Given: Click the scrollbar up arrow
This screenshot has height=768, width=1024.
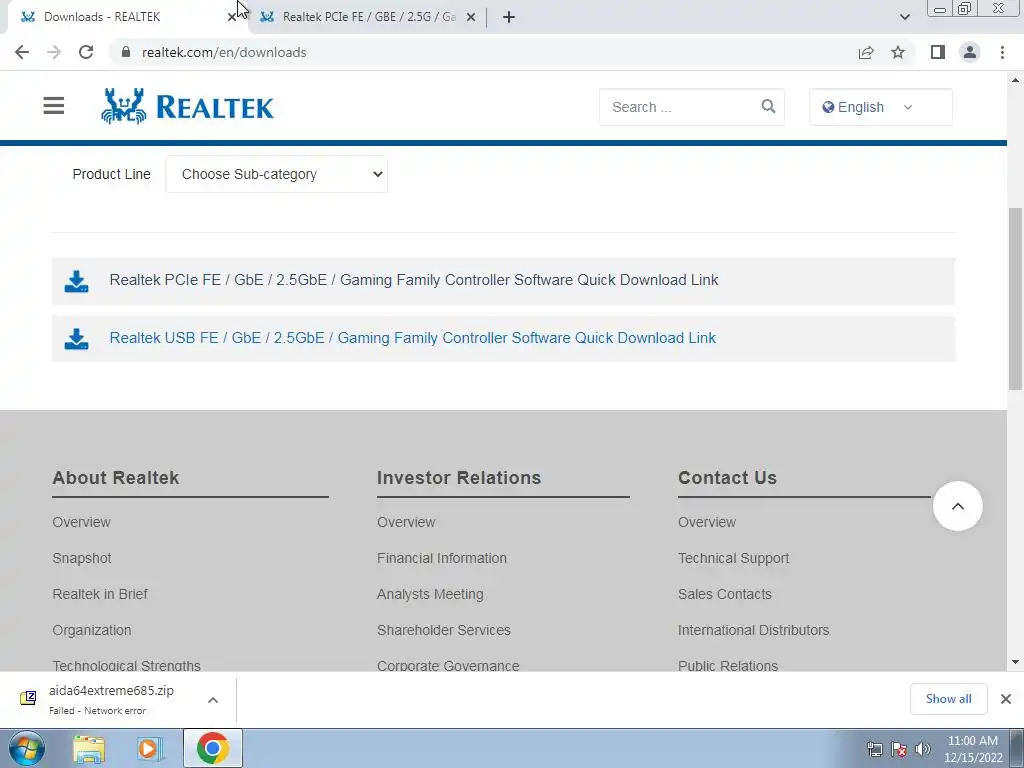Looking at the screenshot, I should [x=1016, y=80].
